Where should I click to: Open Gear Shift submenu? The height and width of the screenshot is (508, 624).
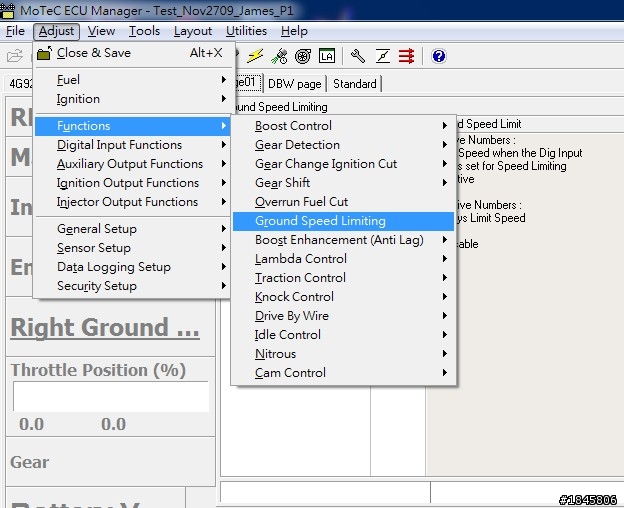(343, 183)
